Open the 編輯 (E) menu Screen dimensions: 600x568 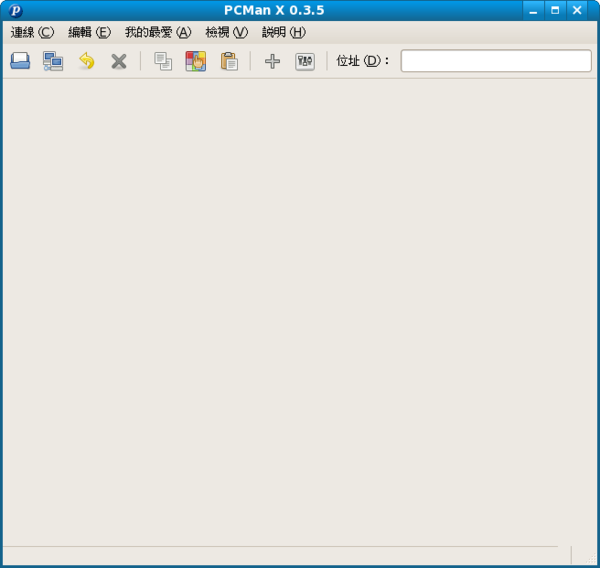tap(90, 32)
